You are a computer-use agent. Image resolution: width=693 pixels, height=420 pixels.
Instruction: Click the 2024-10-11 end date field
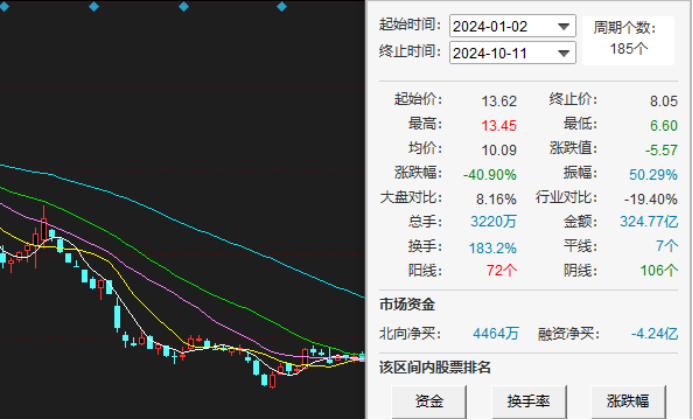point(502,53)
